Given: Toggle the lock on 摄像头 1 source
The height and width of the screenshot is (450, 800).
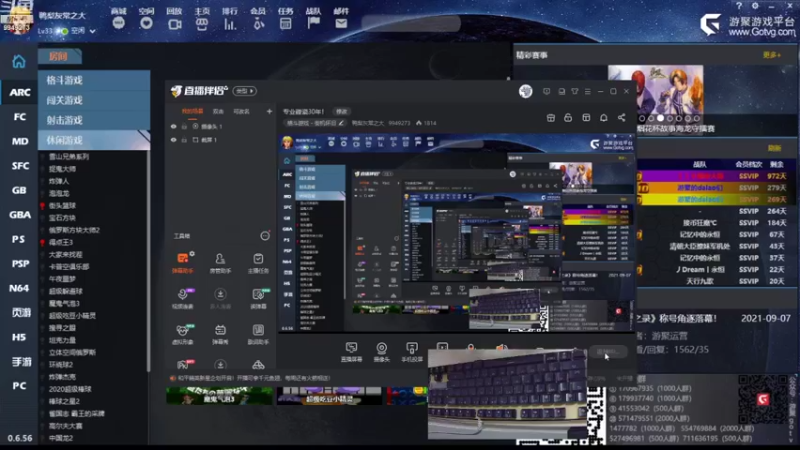Looking at the screenshot, I should (x=184, y=127).
